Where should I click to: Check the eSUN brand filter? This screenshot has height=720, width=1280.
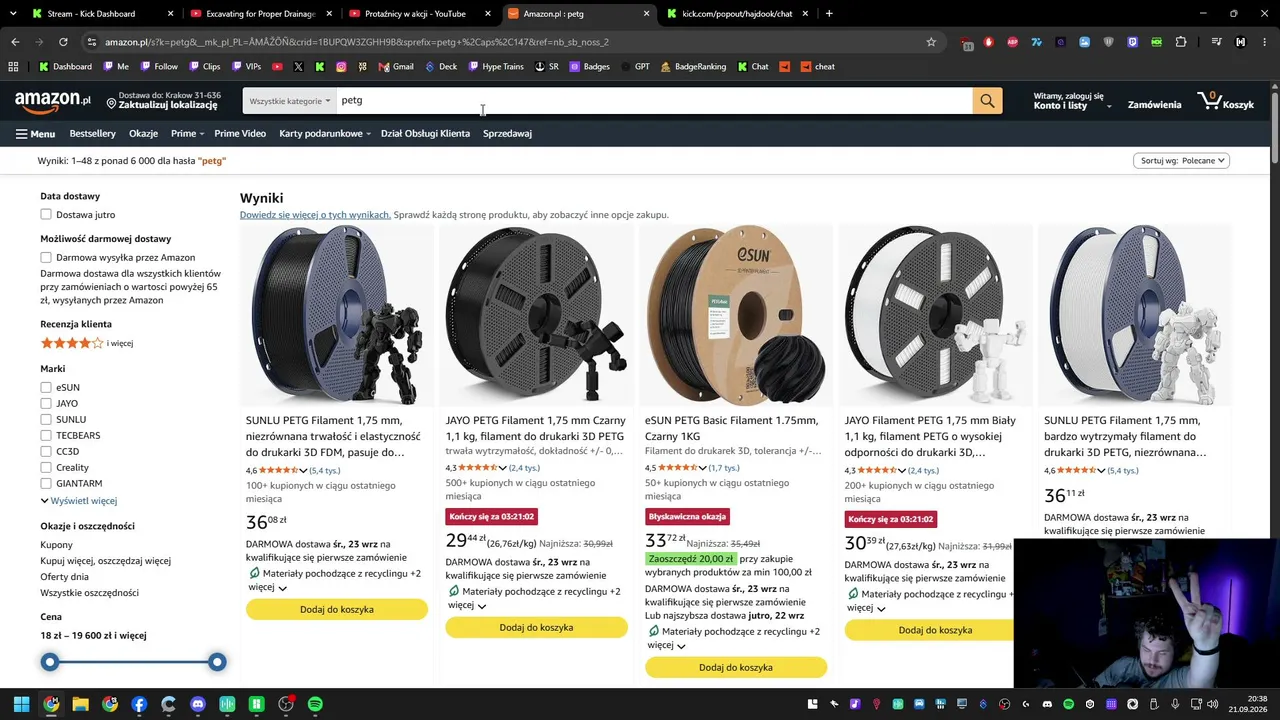click(46, 388)
